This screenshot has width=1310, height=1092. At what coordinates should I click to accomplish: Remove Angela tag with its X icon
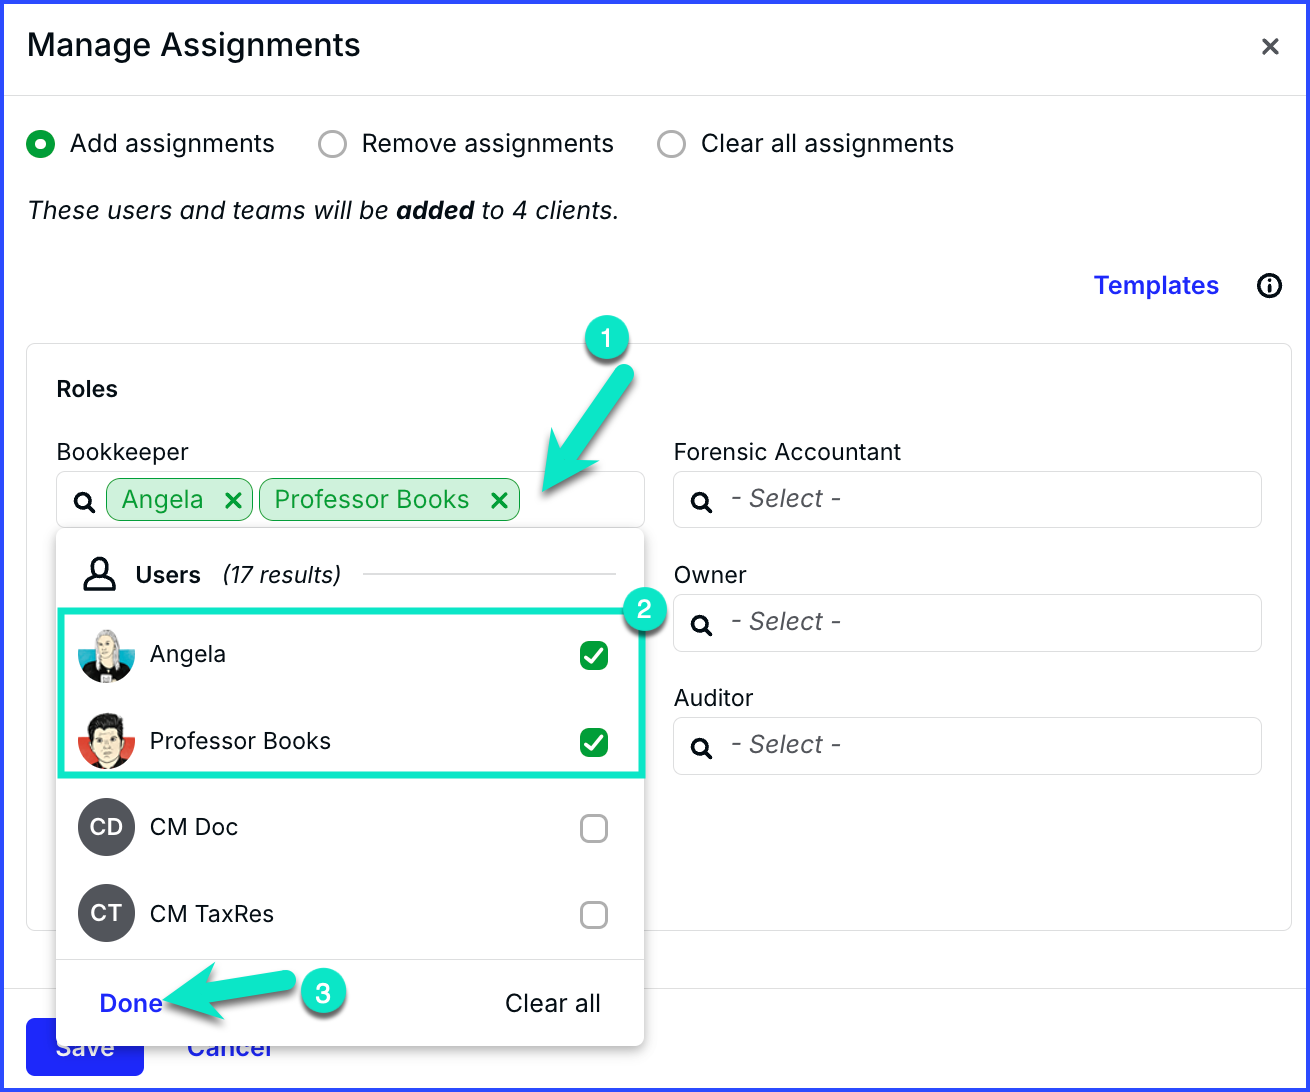coord(233,500)
